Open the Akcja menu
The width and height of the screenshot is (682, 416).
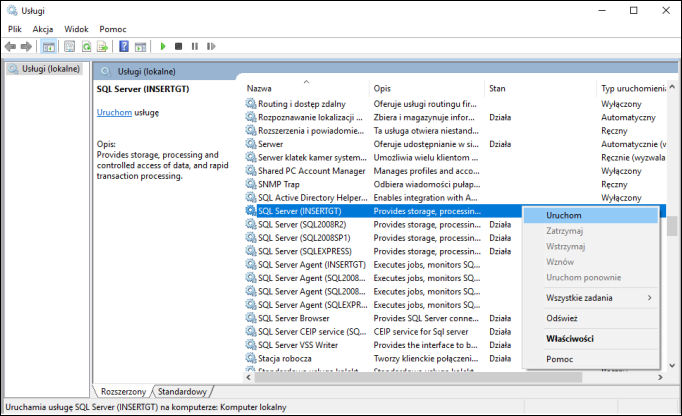pos(43,29)
